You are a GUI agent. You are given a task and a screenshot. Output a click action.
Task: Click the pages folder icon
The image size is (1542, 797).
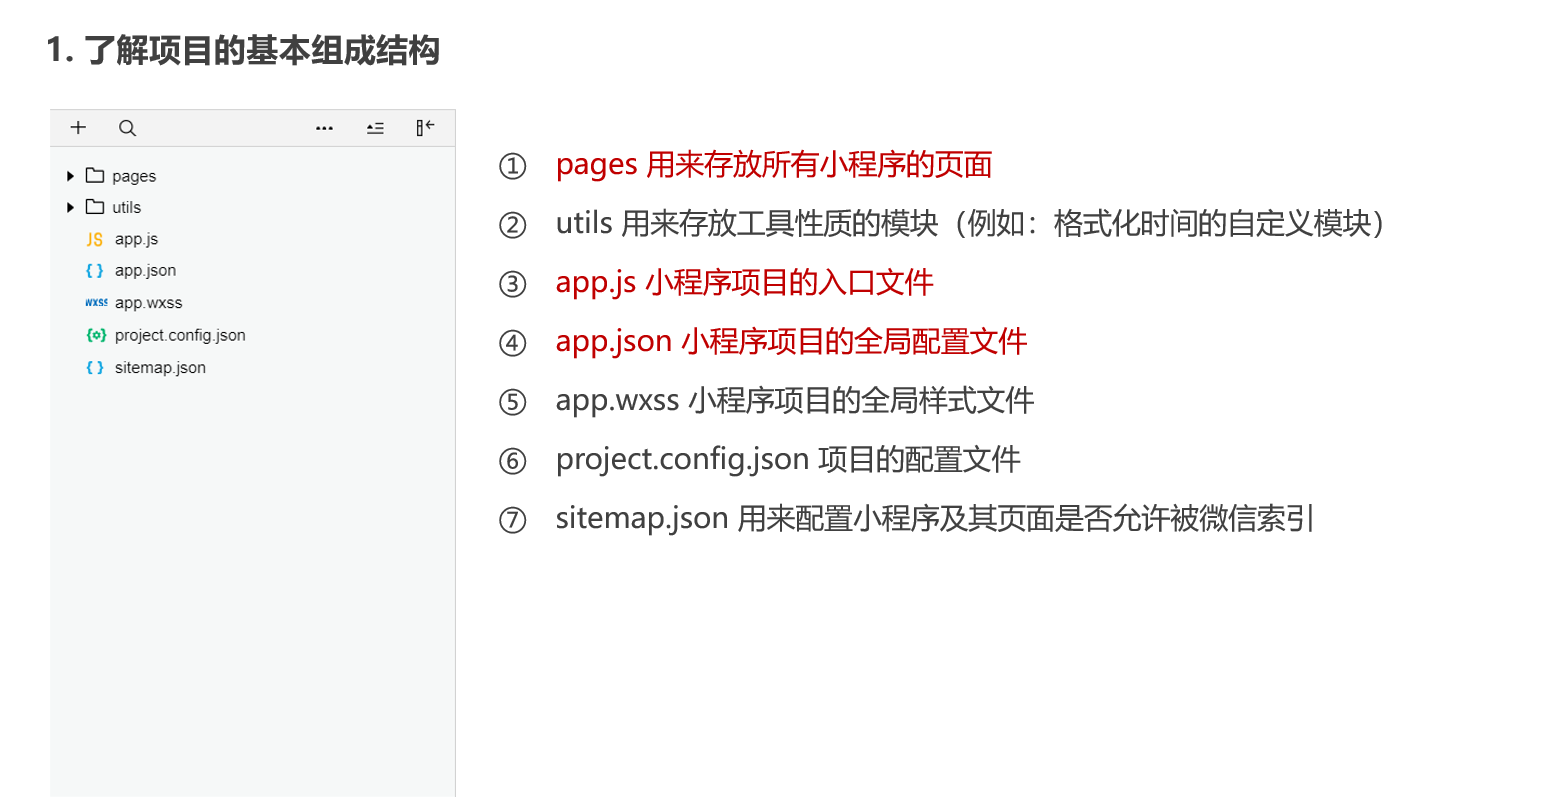pos(95,175)
